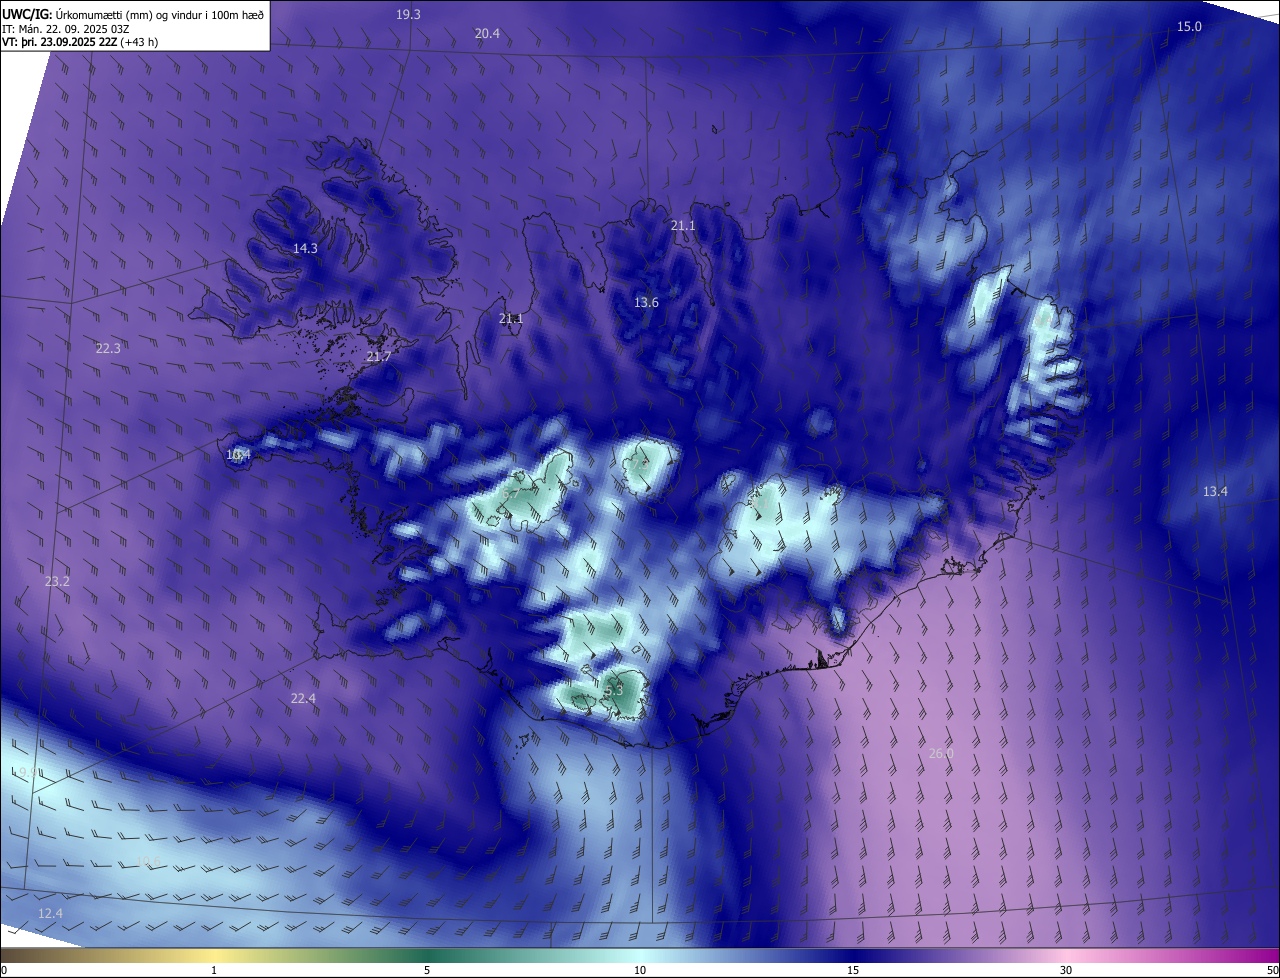
Task: Click the 19.3 value on the map
Action: (x=408, y=14)
